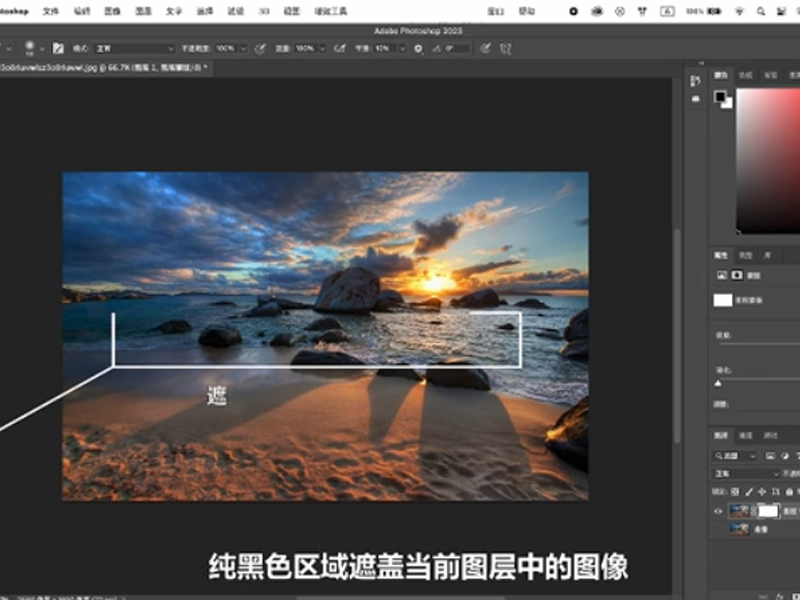
Task: Open the brush angle gear settings
Action: pyautogui.click(x=418, y=48)
